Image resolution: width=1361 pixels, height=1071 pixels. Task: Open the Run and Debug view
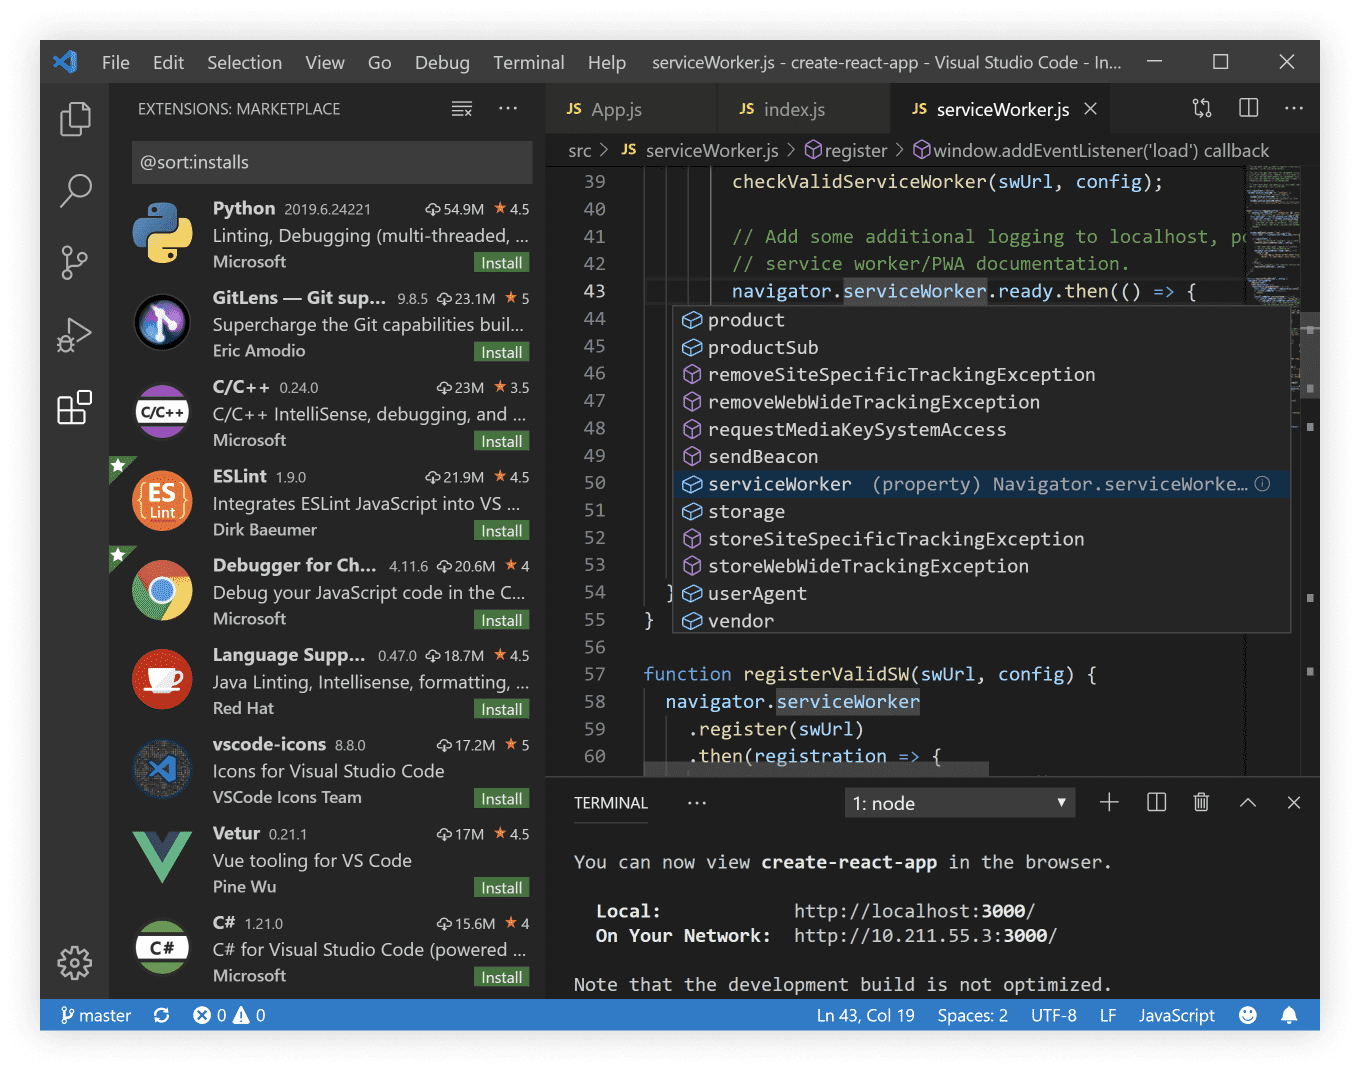(75, 335)
